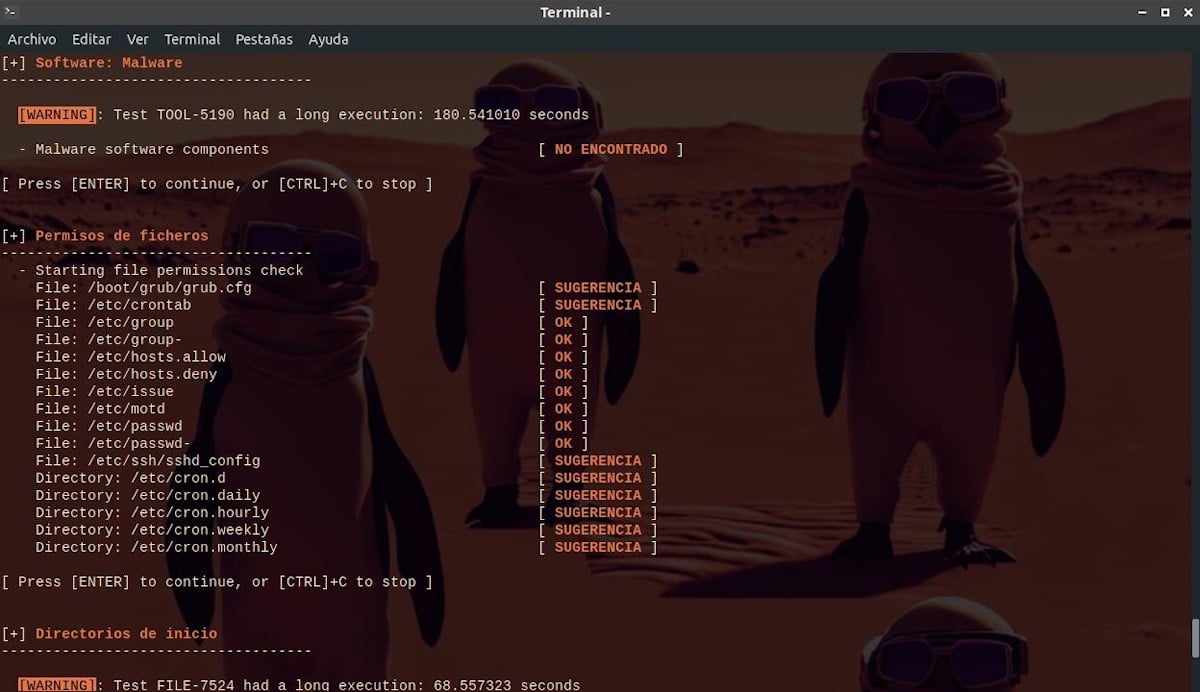The height and width of the screenshot is (692, 1200).
Task: Click the /etc/cron.monthly directory line
Action: (x=156, y=548)
